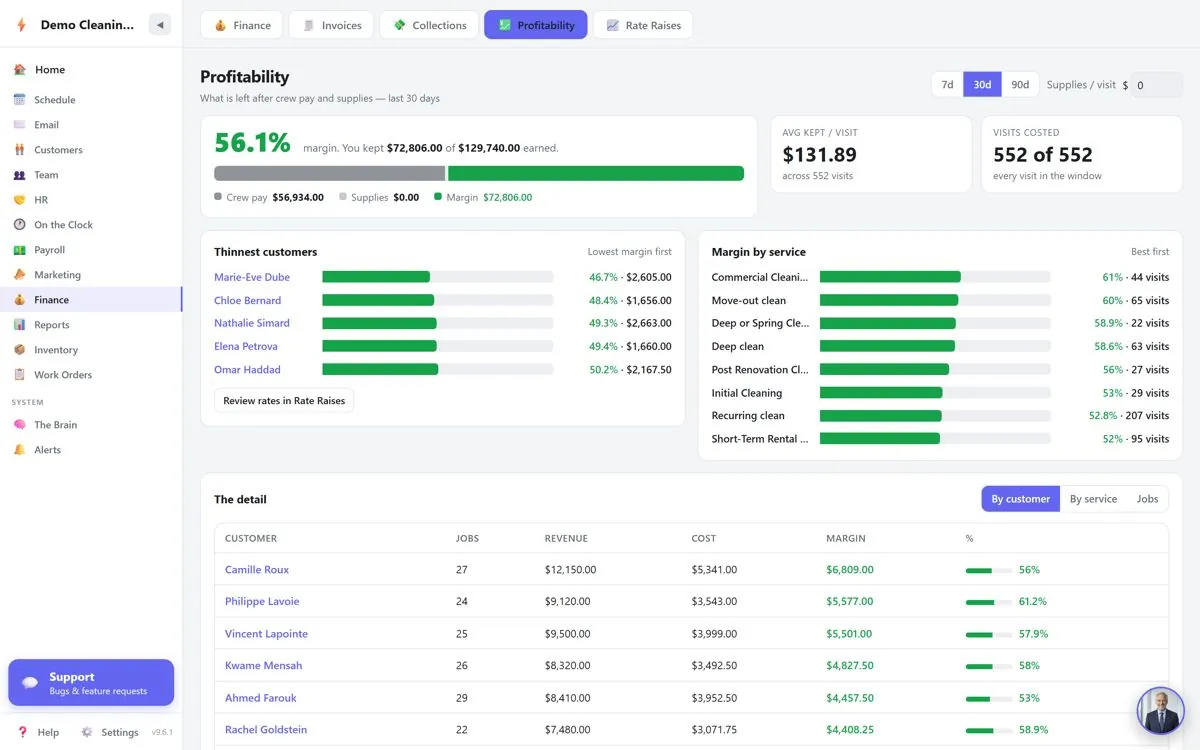1200x750 pixels.
Task: Click the Commercial Cleaning margin bar
Action: tap(935, 277)
